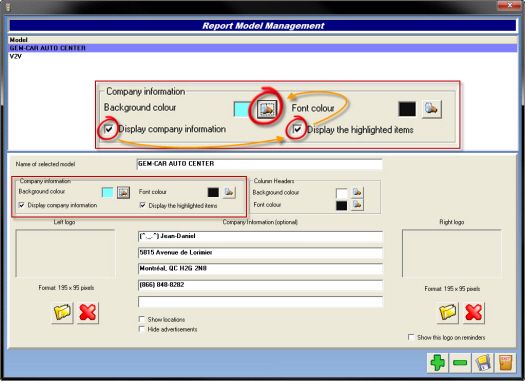Click the Montréal, QC H2G 2N8 field
This screenshot has width=525, height=381.
[x=260, y=269]
